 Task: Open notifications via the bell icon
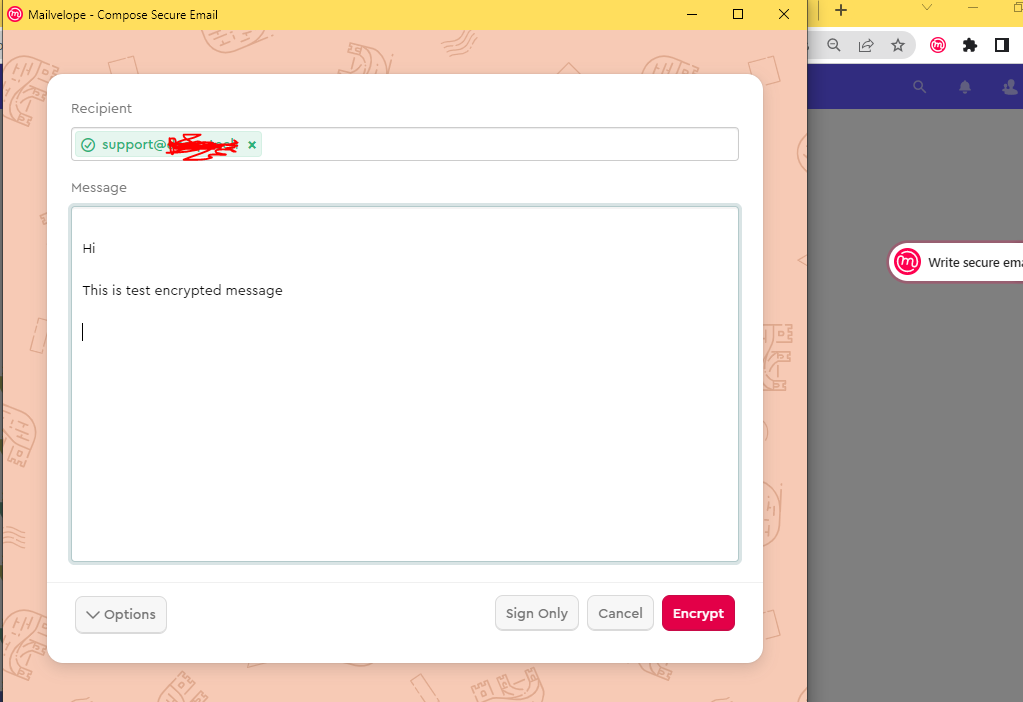(964, 87)
